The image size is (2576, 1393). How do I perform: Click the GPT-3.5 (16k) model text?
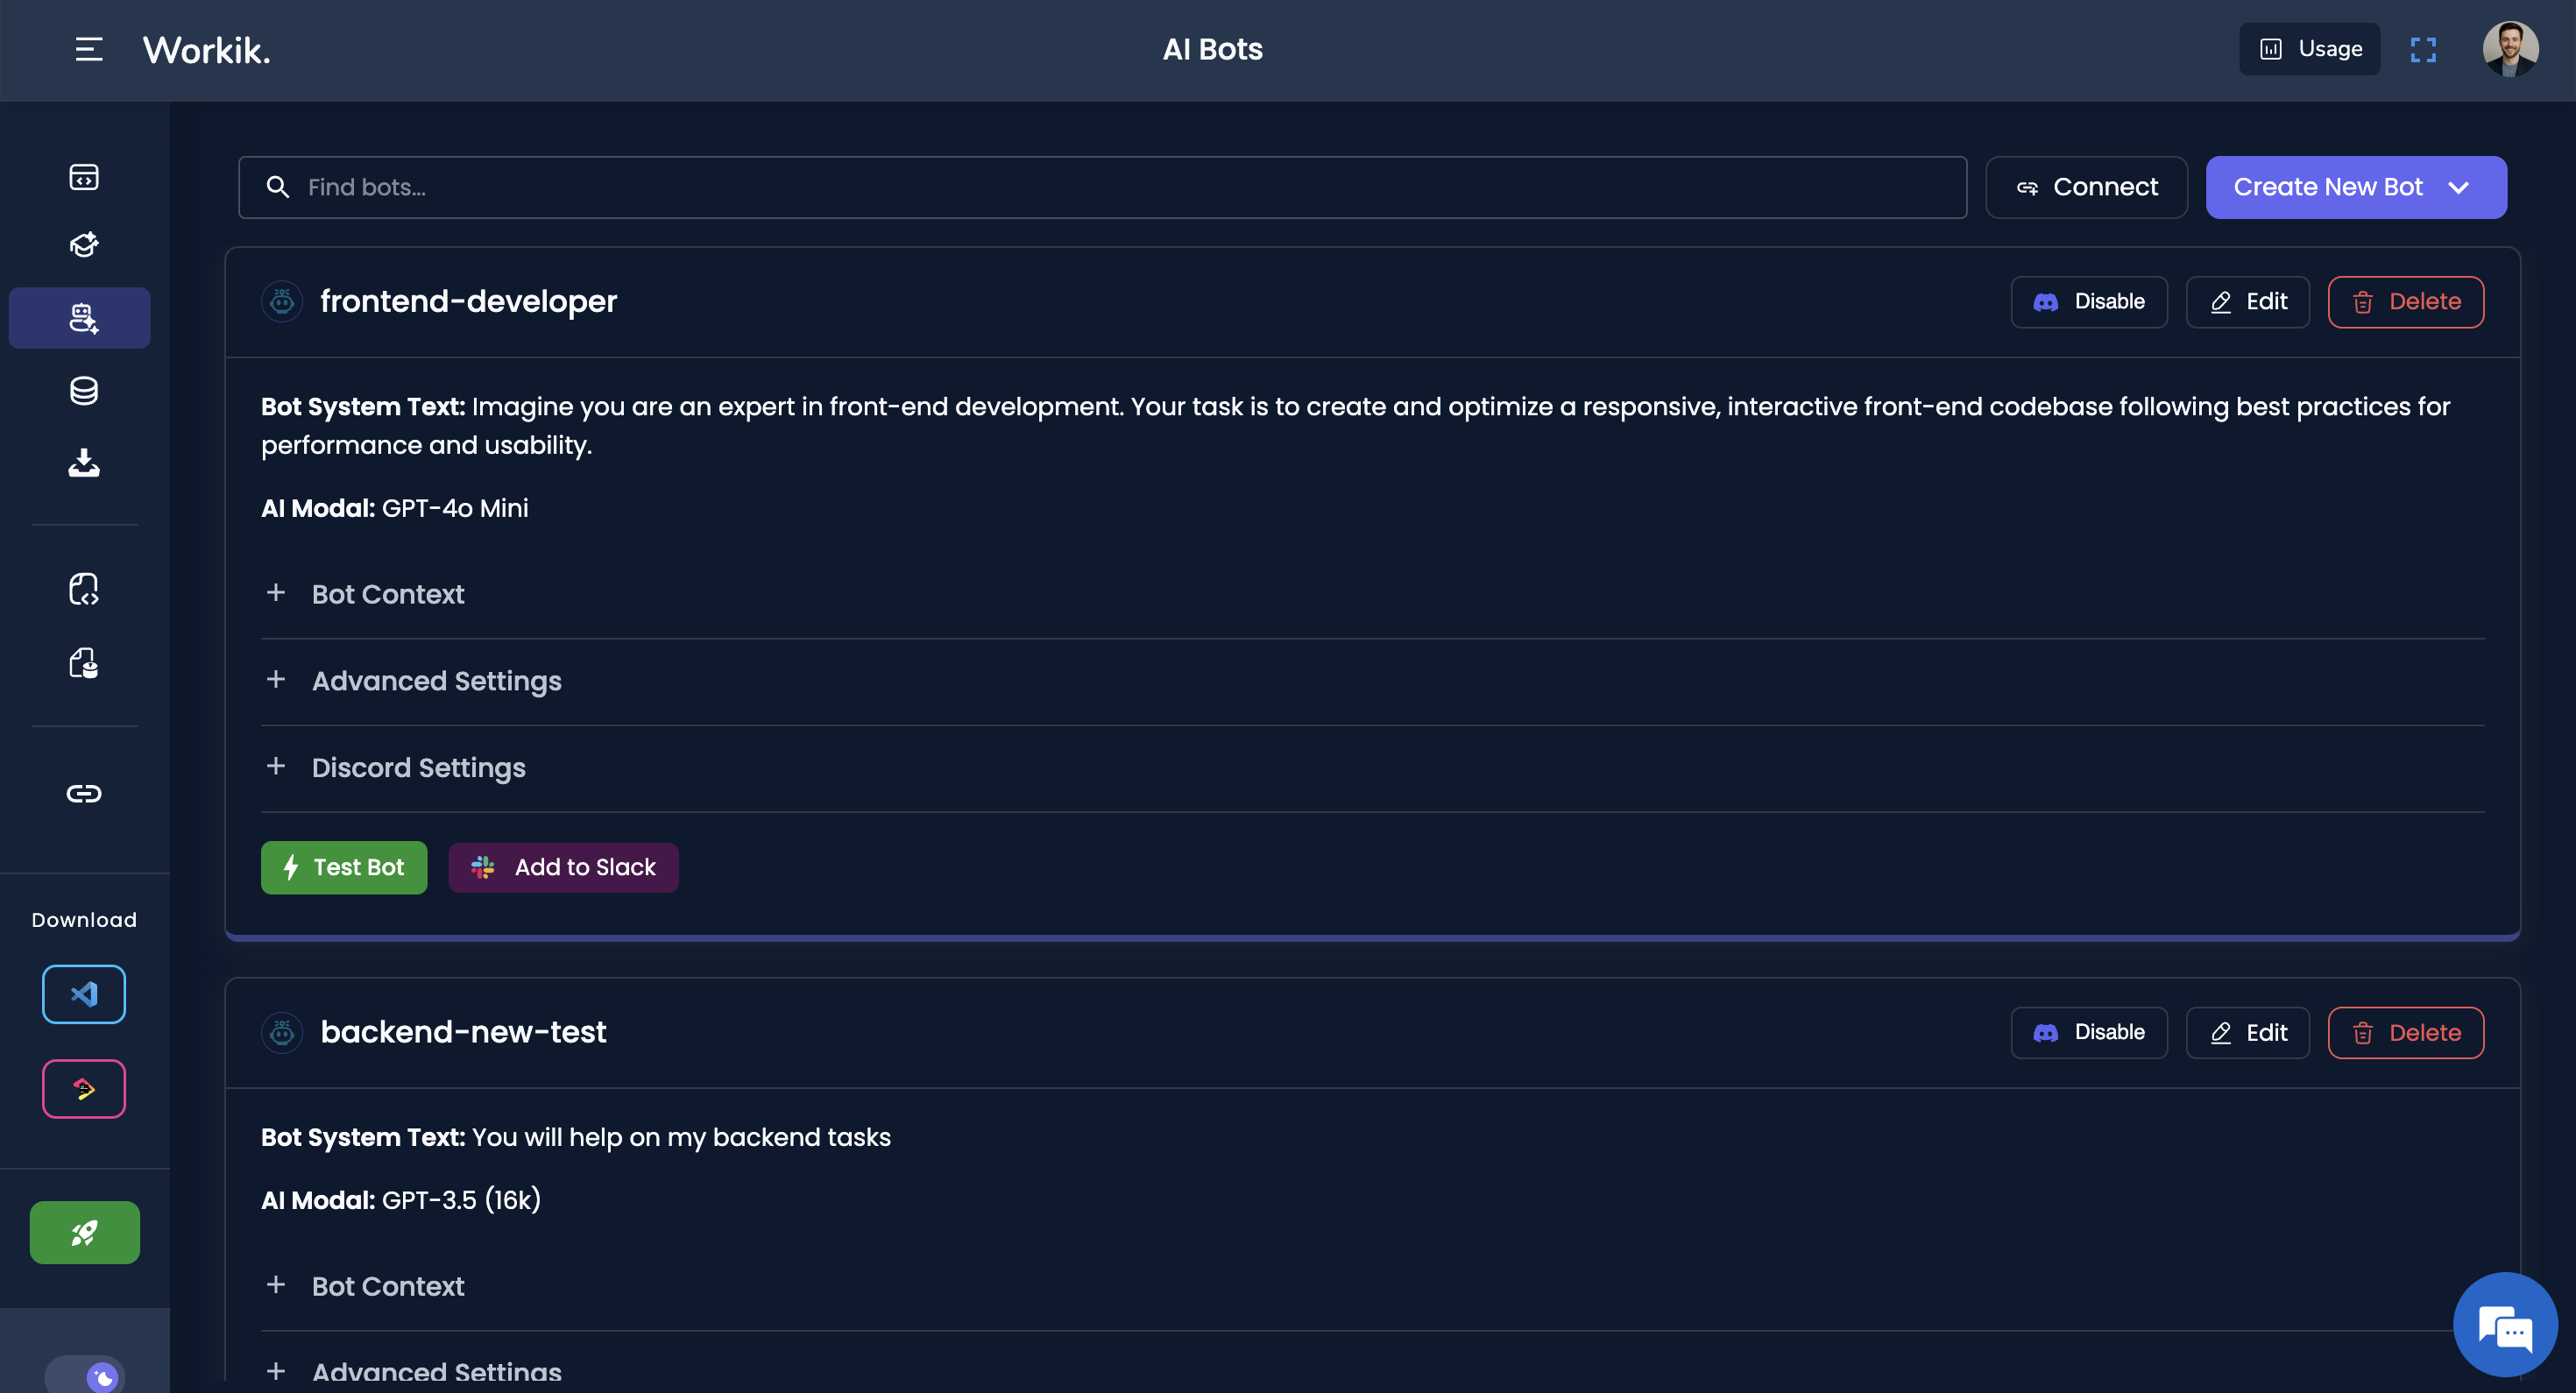coord(461,1200)
